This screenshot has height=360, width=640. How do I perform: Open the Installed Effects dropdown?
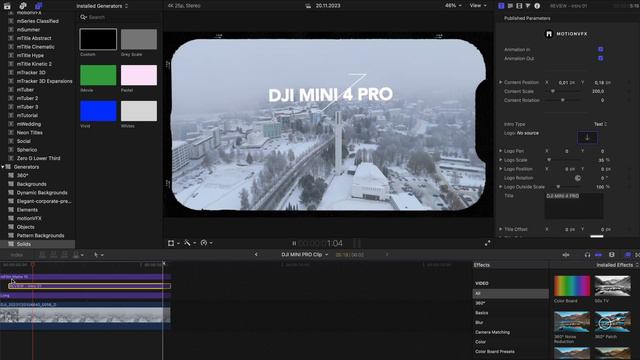[x=617, y=265]
